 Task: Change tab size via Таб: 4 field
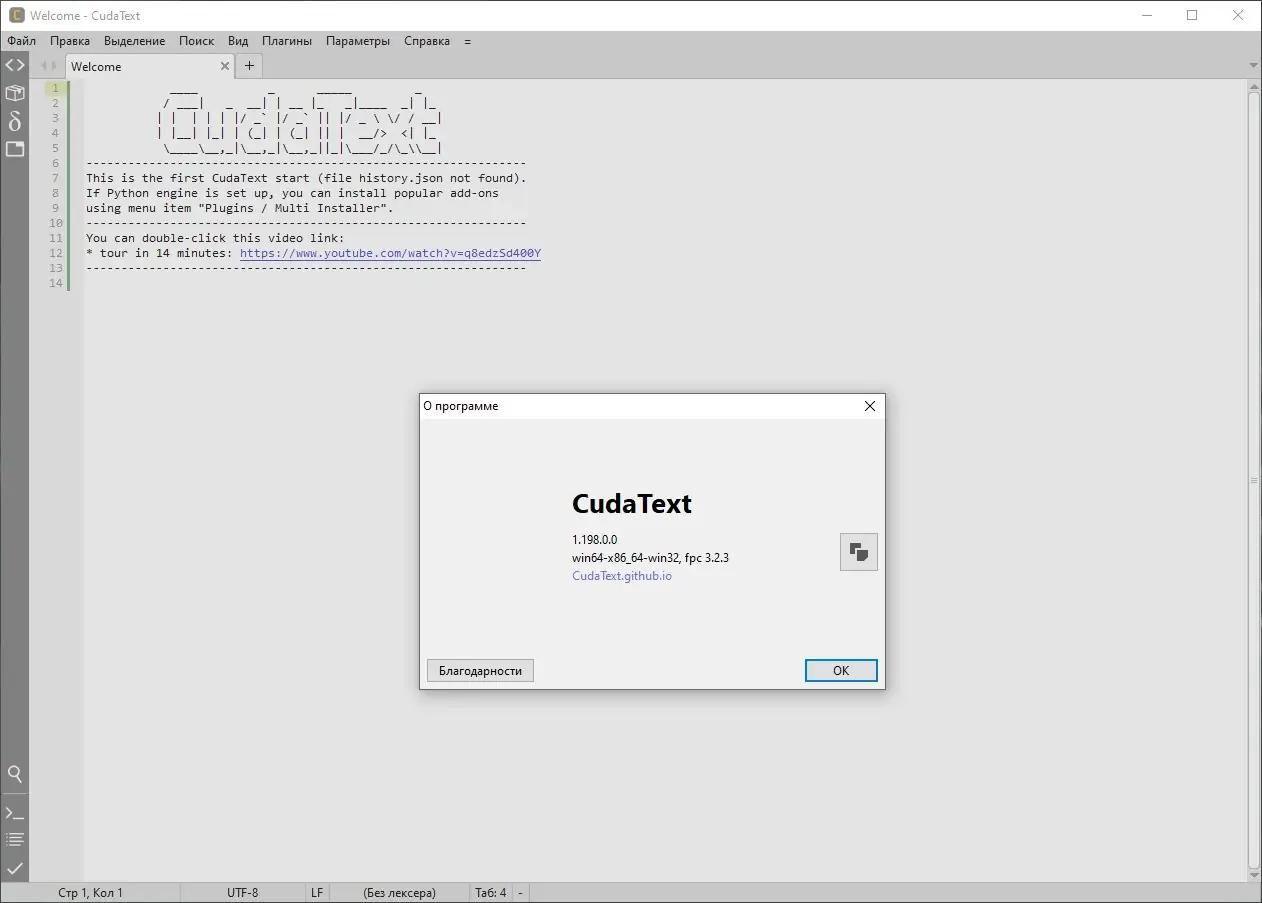click(x=490, y=892)
